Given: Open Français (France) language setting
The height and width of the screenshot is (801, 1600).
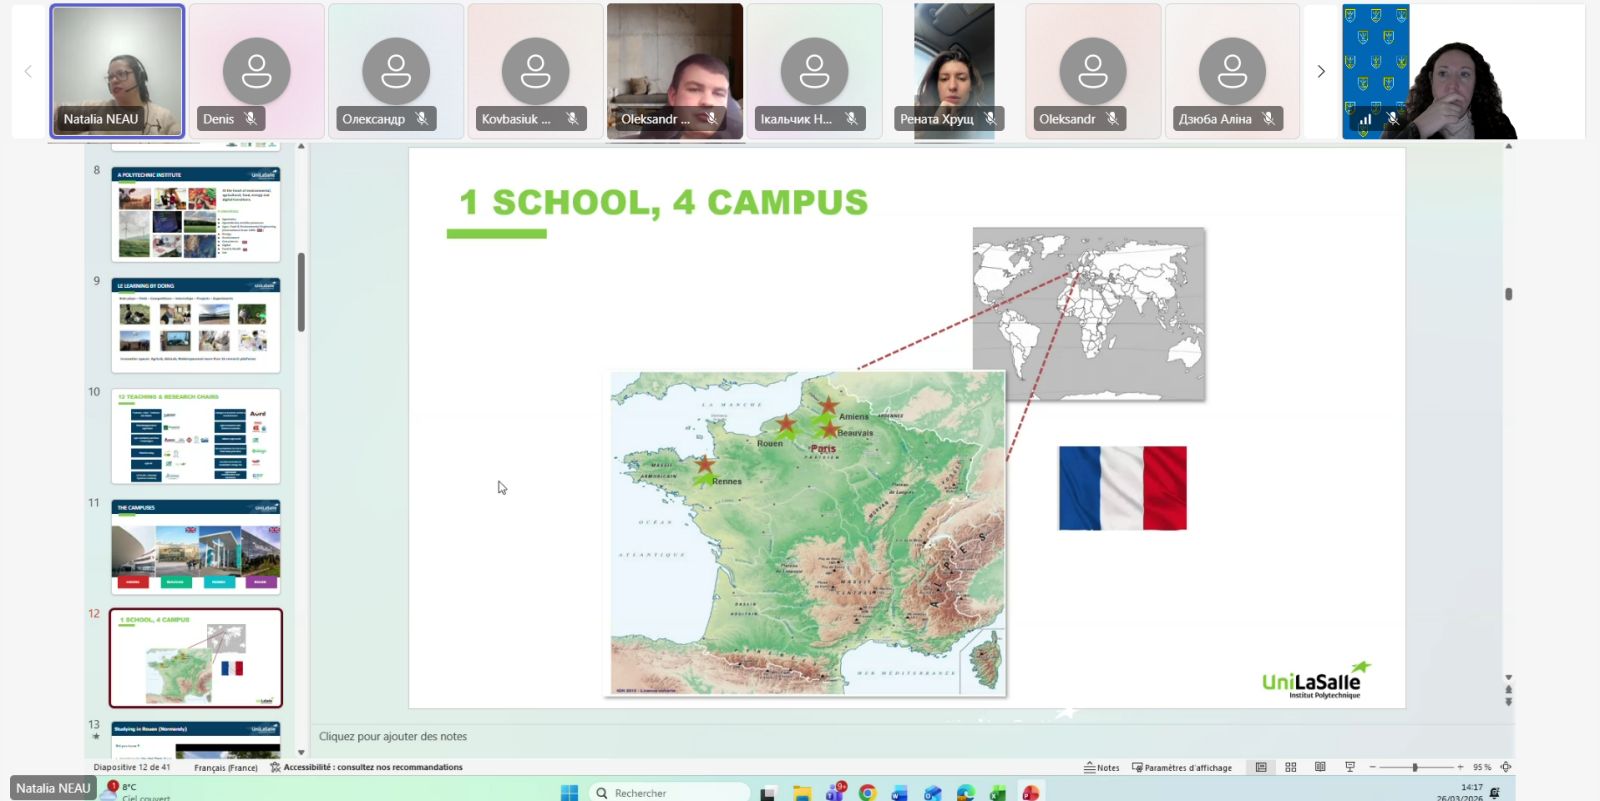Looking at the screenshot, I should 225,767.
